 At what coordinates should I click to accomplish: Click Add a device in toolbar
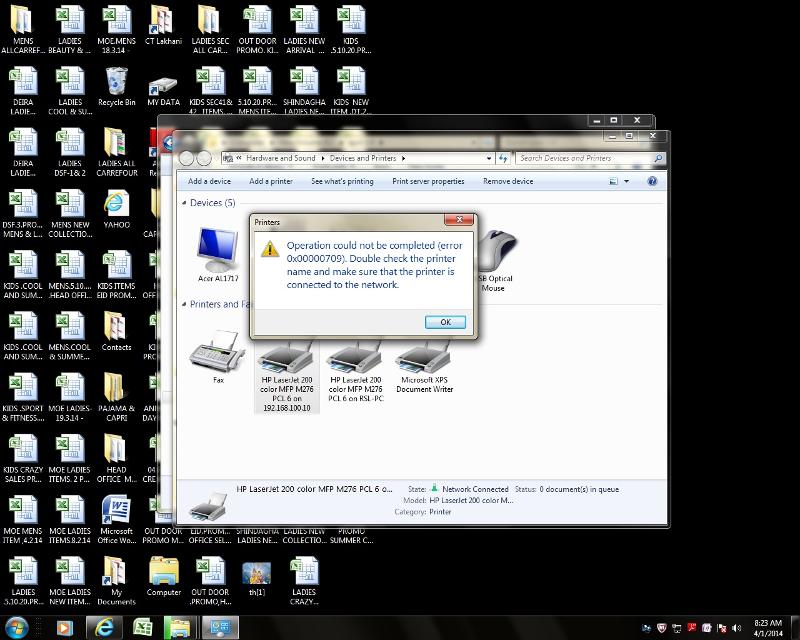coord(209,181)
